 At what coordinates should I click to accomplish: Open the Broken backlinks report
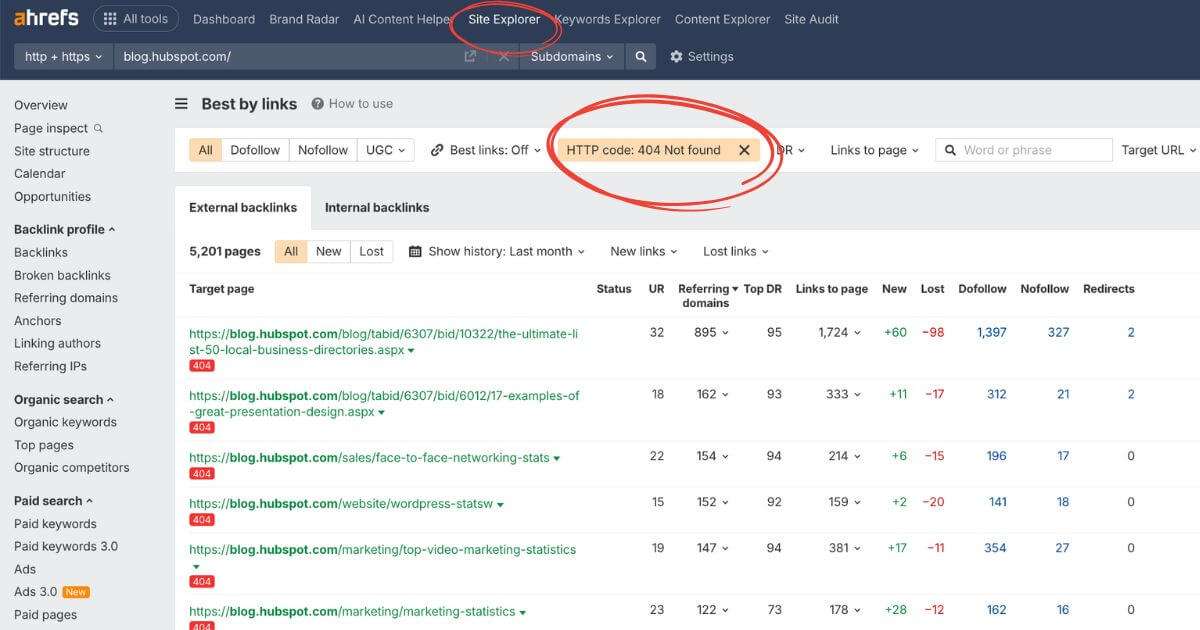pos(62,274)
